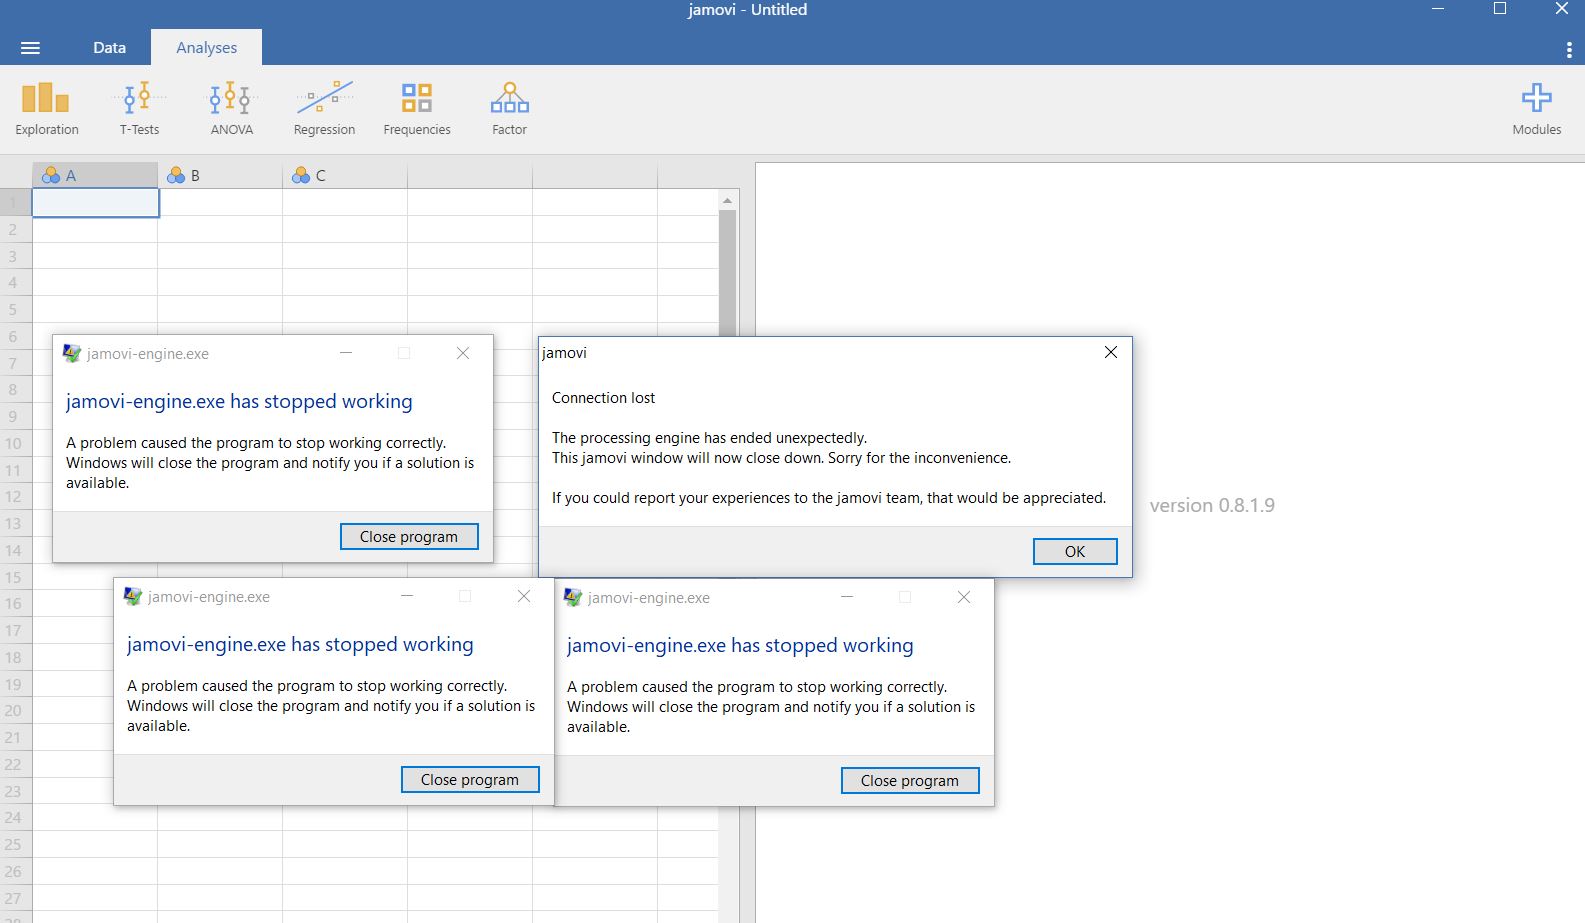1585x923 pixels.
Task: Click the app icon in the bottom-left jamovi-engine.exe dialog
Action: 133,596
